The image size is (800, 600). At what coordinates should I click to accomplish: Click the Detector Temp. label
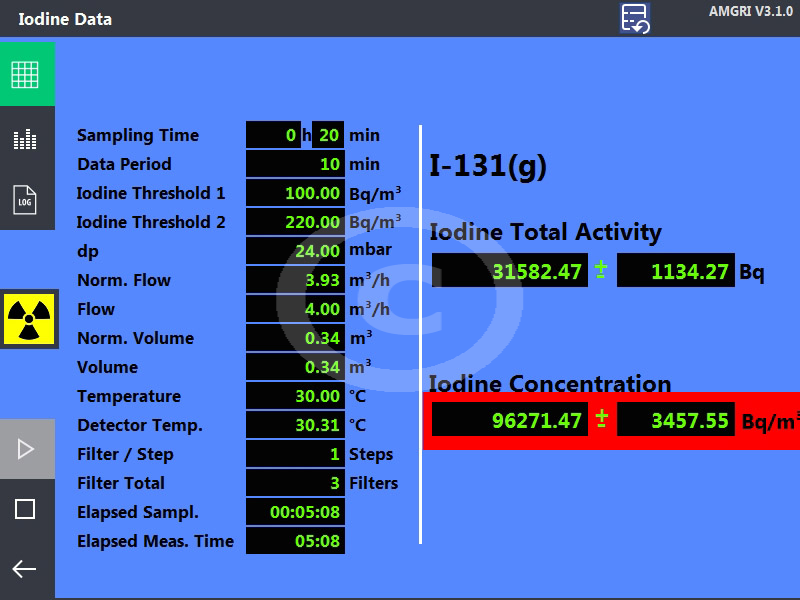pos(140,425)
